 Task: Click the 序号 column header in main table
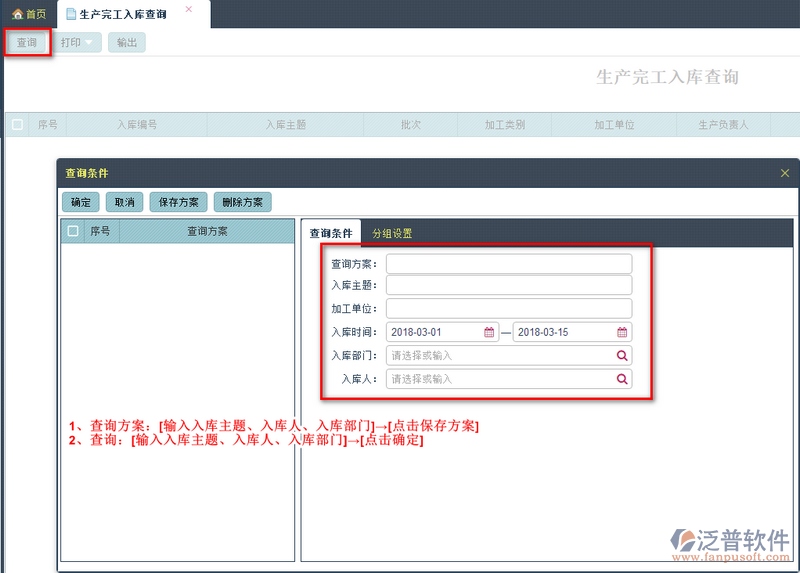(47, 124)
